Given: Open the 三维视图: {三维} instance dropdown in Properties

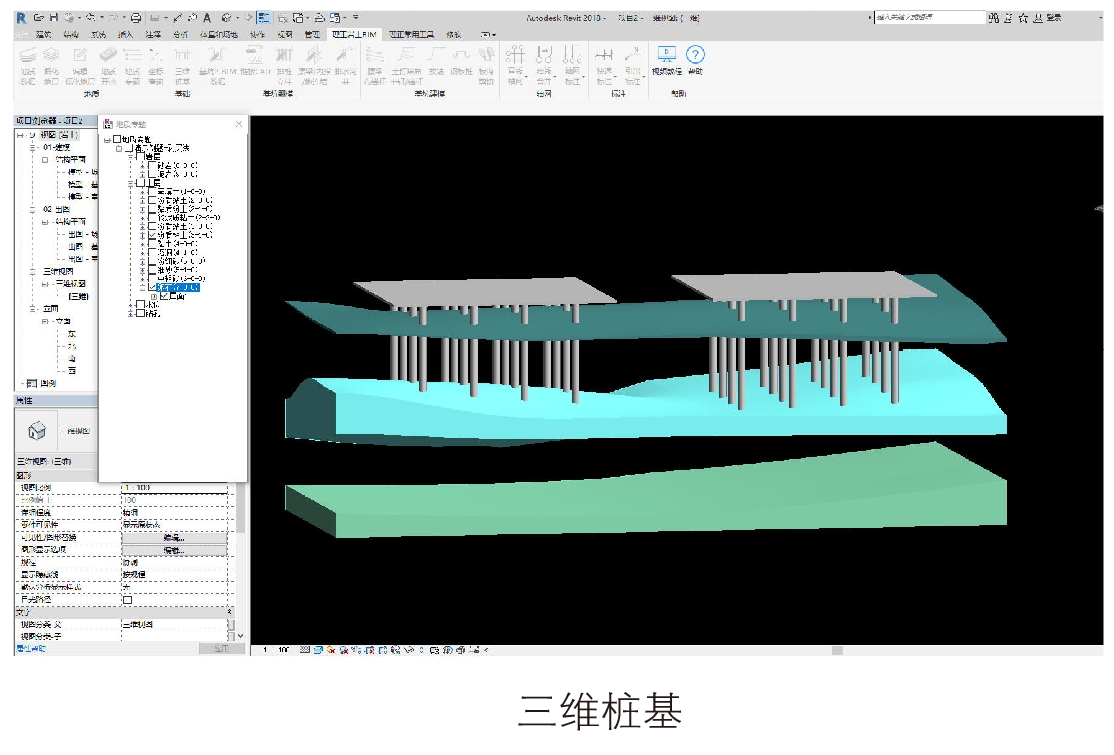Looking at the screenshot, I should click(x=54, y=461).
